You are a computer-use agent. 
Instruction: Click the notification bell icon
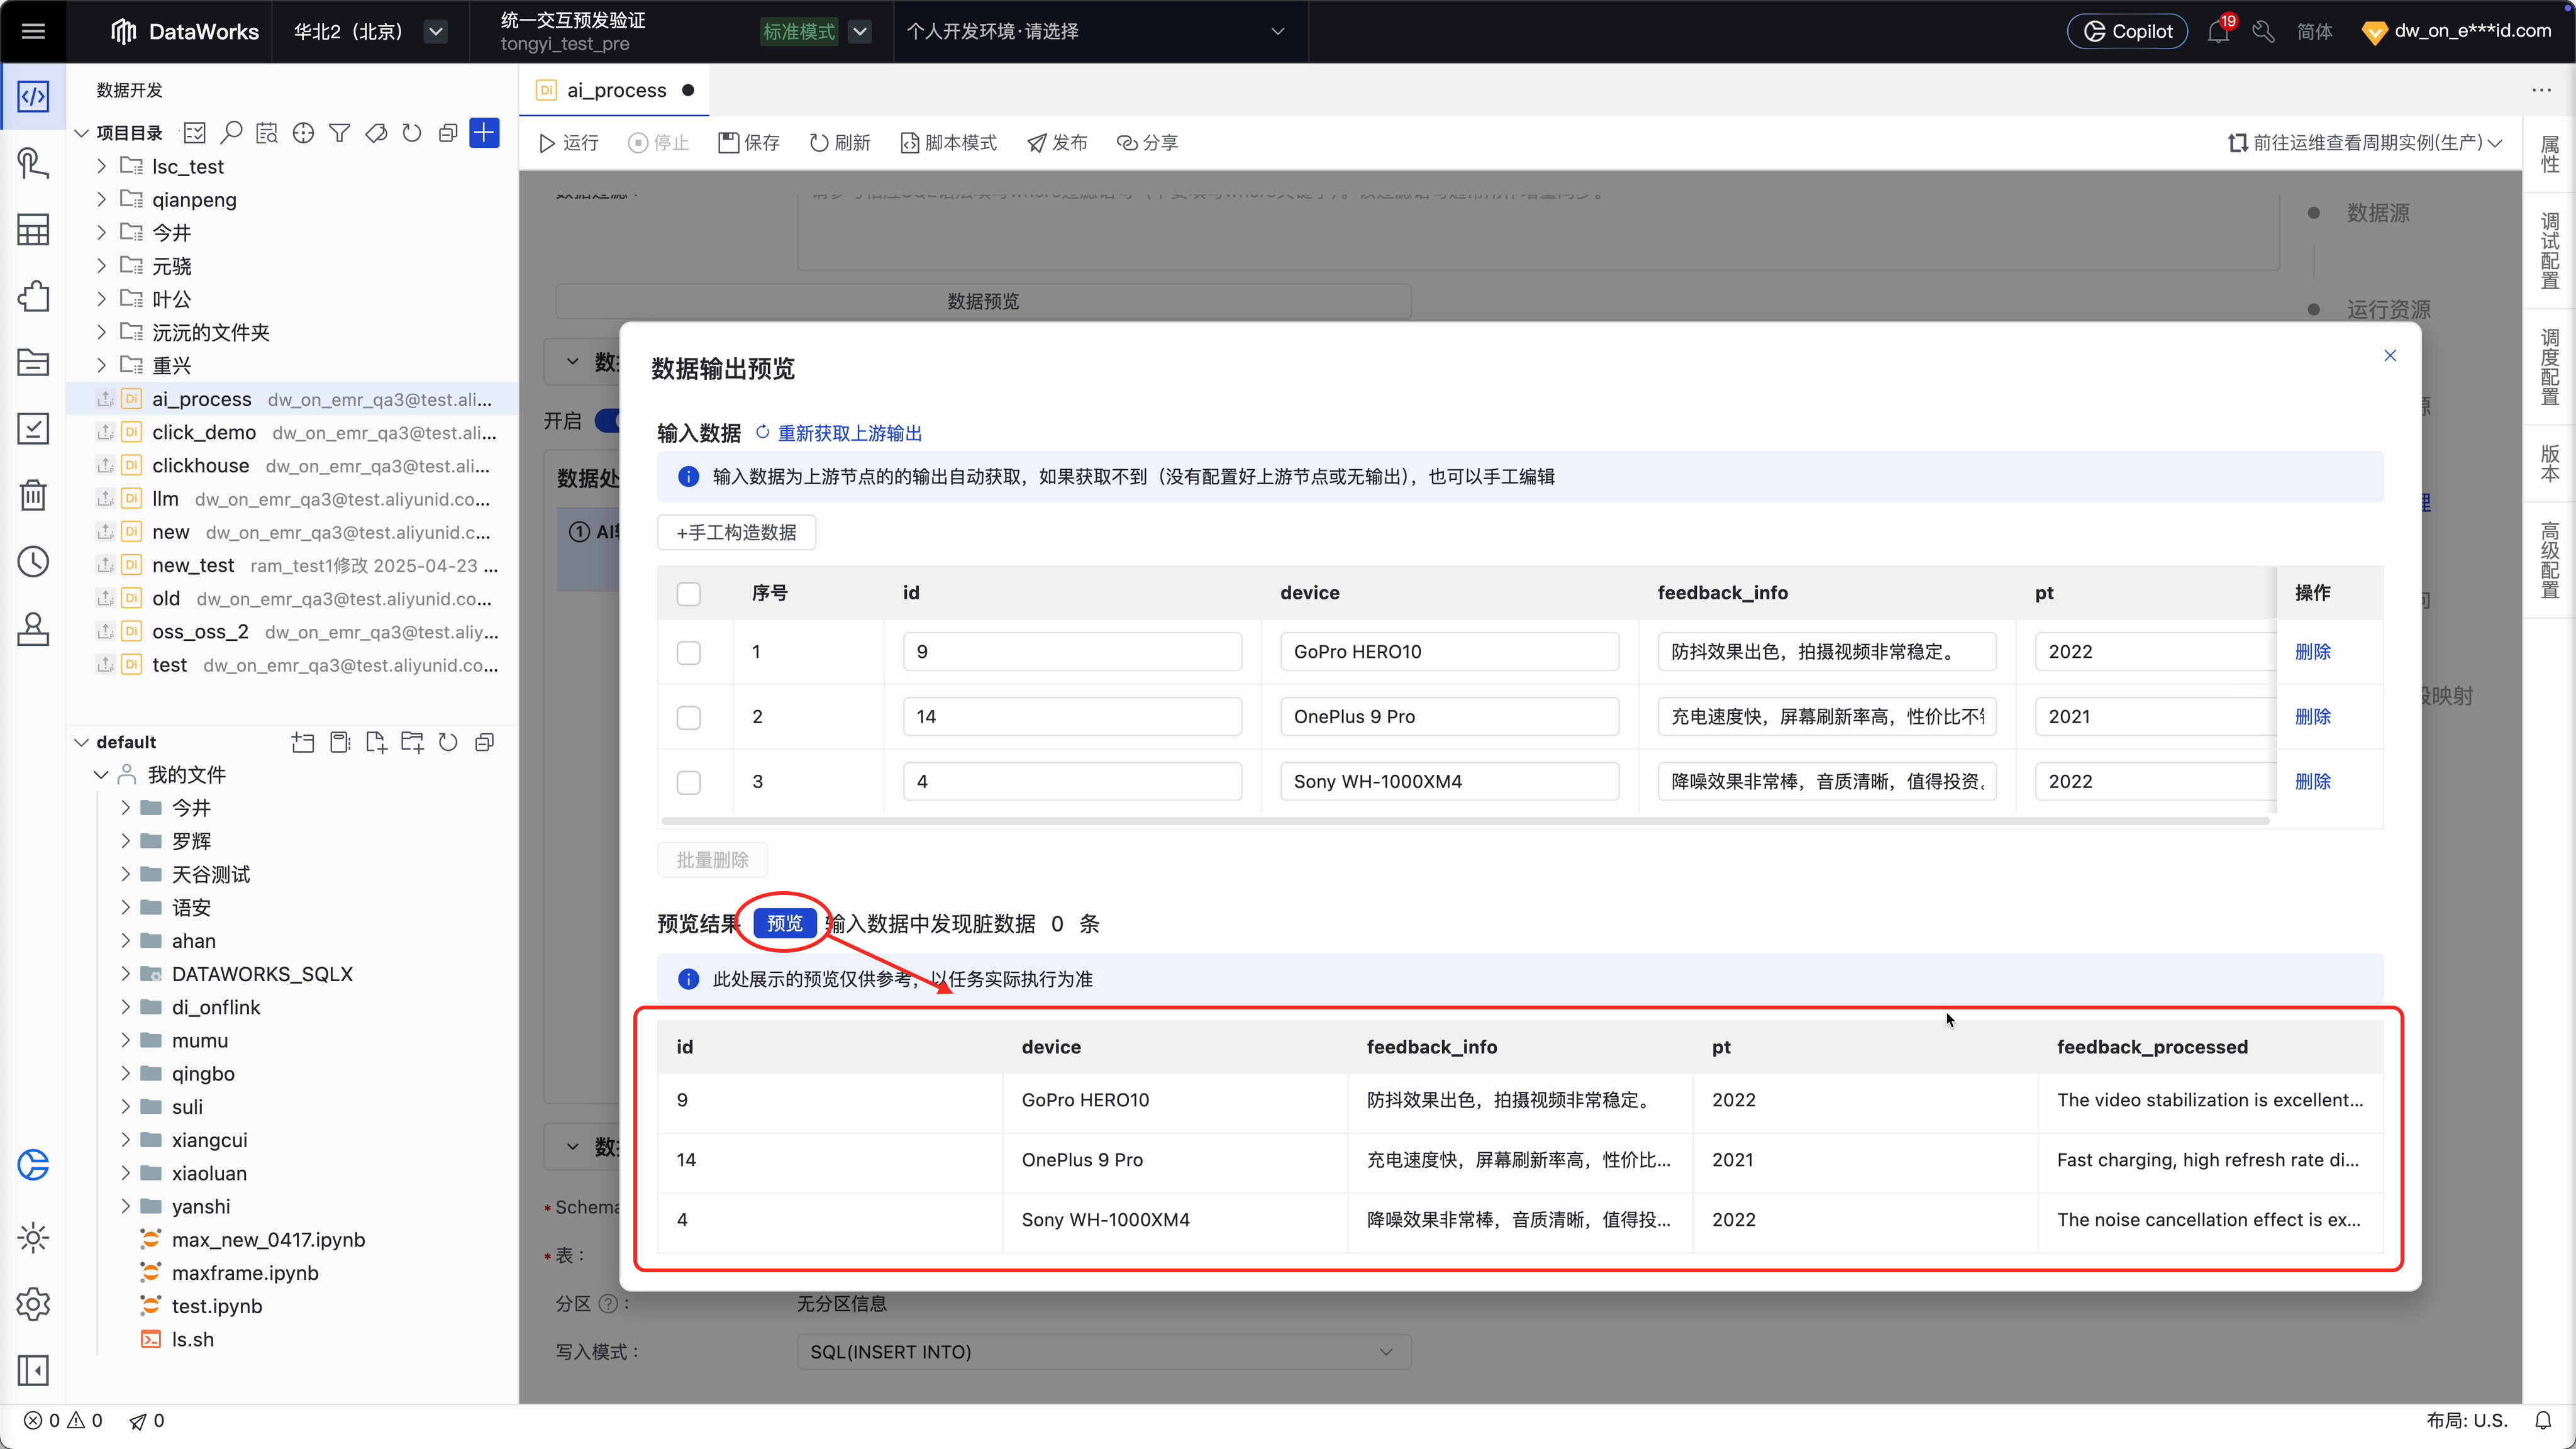click(2217, 32)
